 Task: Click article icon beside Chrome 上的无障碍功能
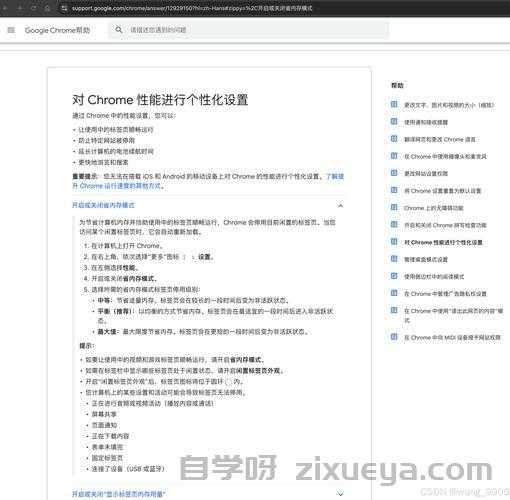(x=394, y=207)
